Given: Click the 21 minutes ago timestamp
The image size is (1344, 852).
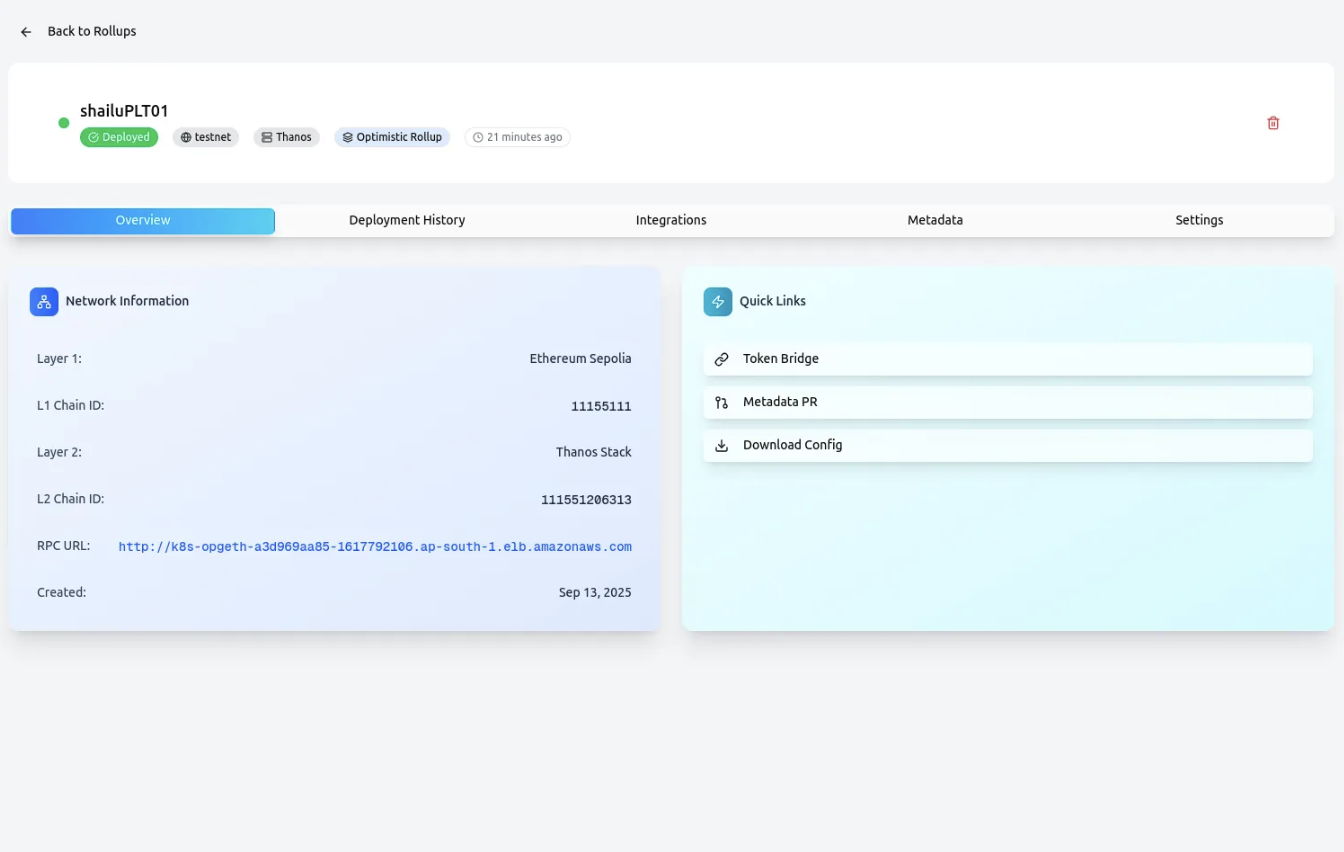Looking at the screenshot, I should click(517, 137).
